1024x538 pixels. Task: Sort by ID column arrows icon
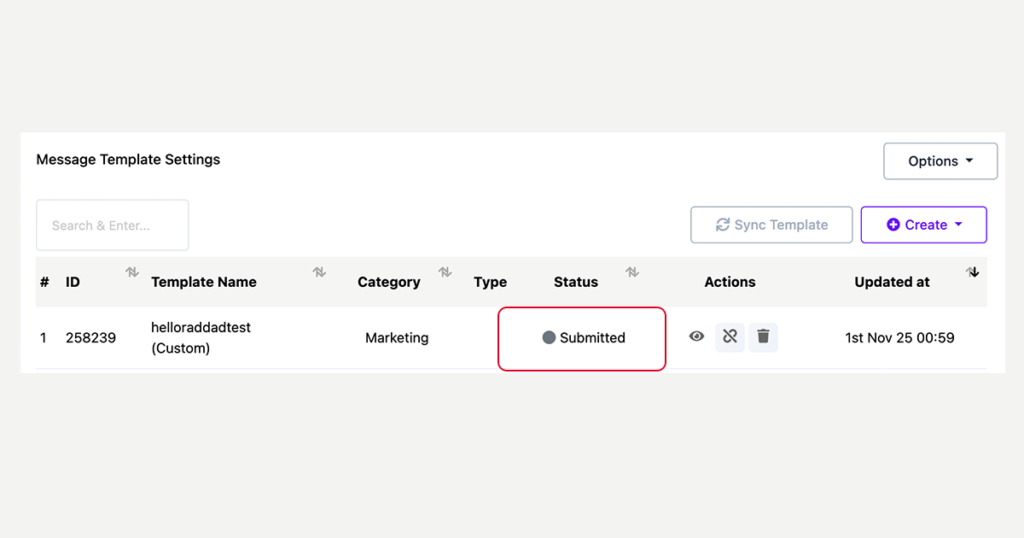pyautogui.click(x=132, y=272)
